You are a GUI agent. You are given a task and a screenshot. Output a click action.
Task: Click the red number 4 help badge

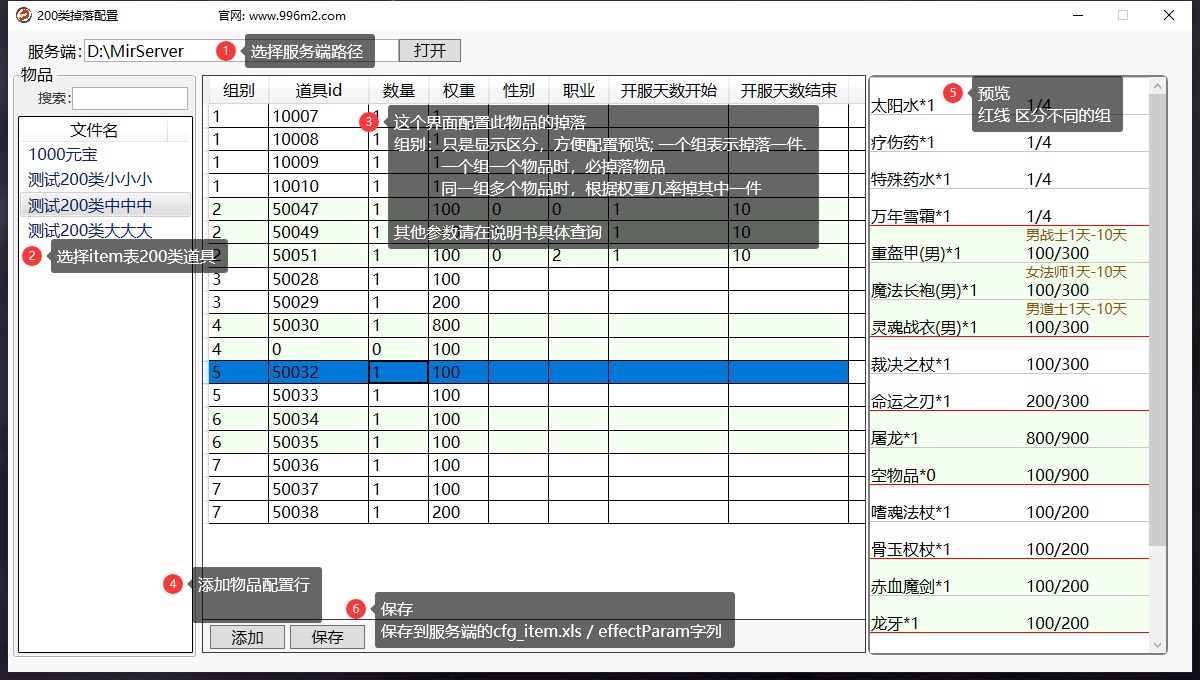pos(172,584)
